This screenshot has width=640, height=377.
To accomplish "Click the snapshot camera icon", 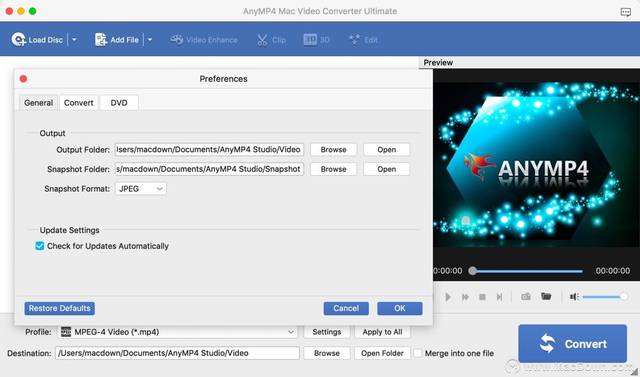I will [526, 297].
